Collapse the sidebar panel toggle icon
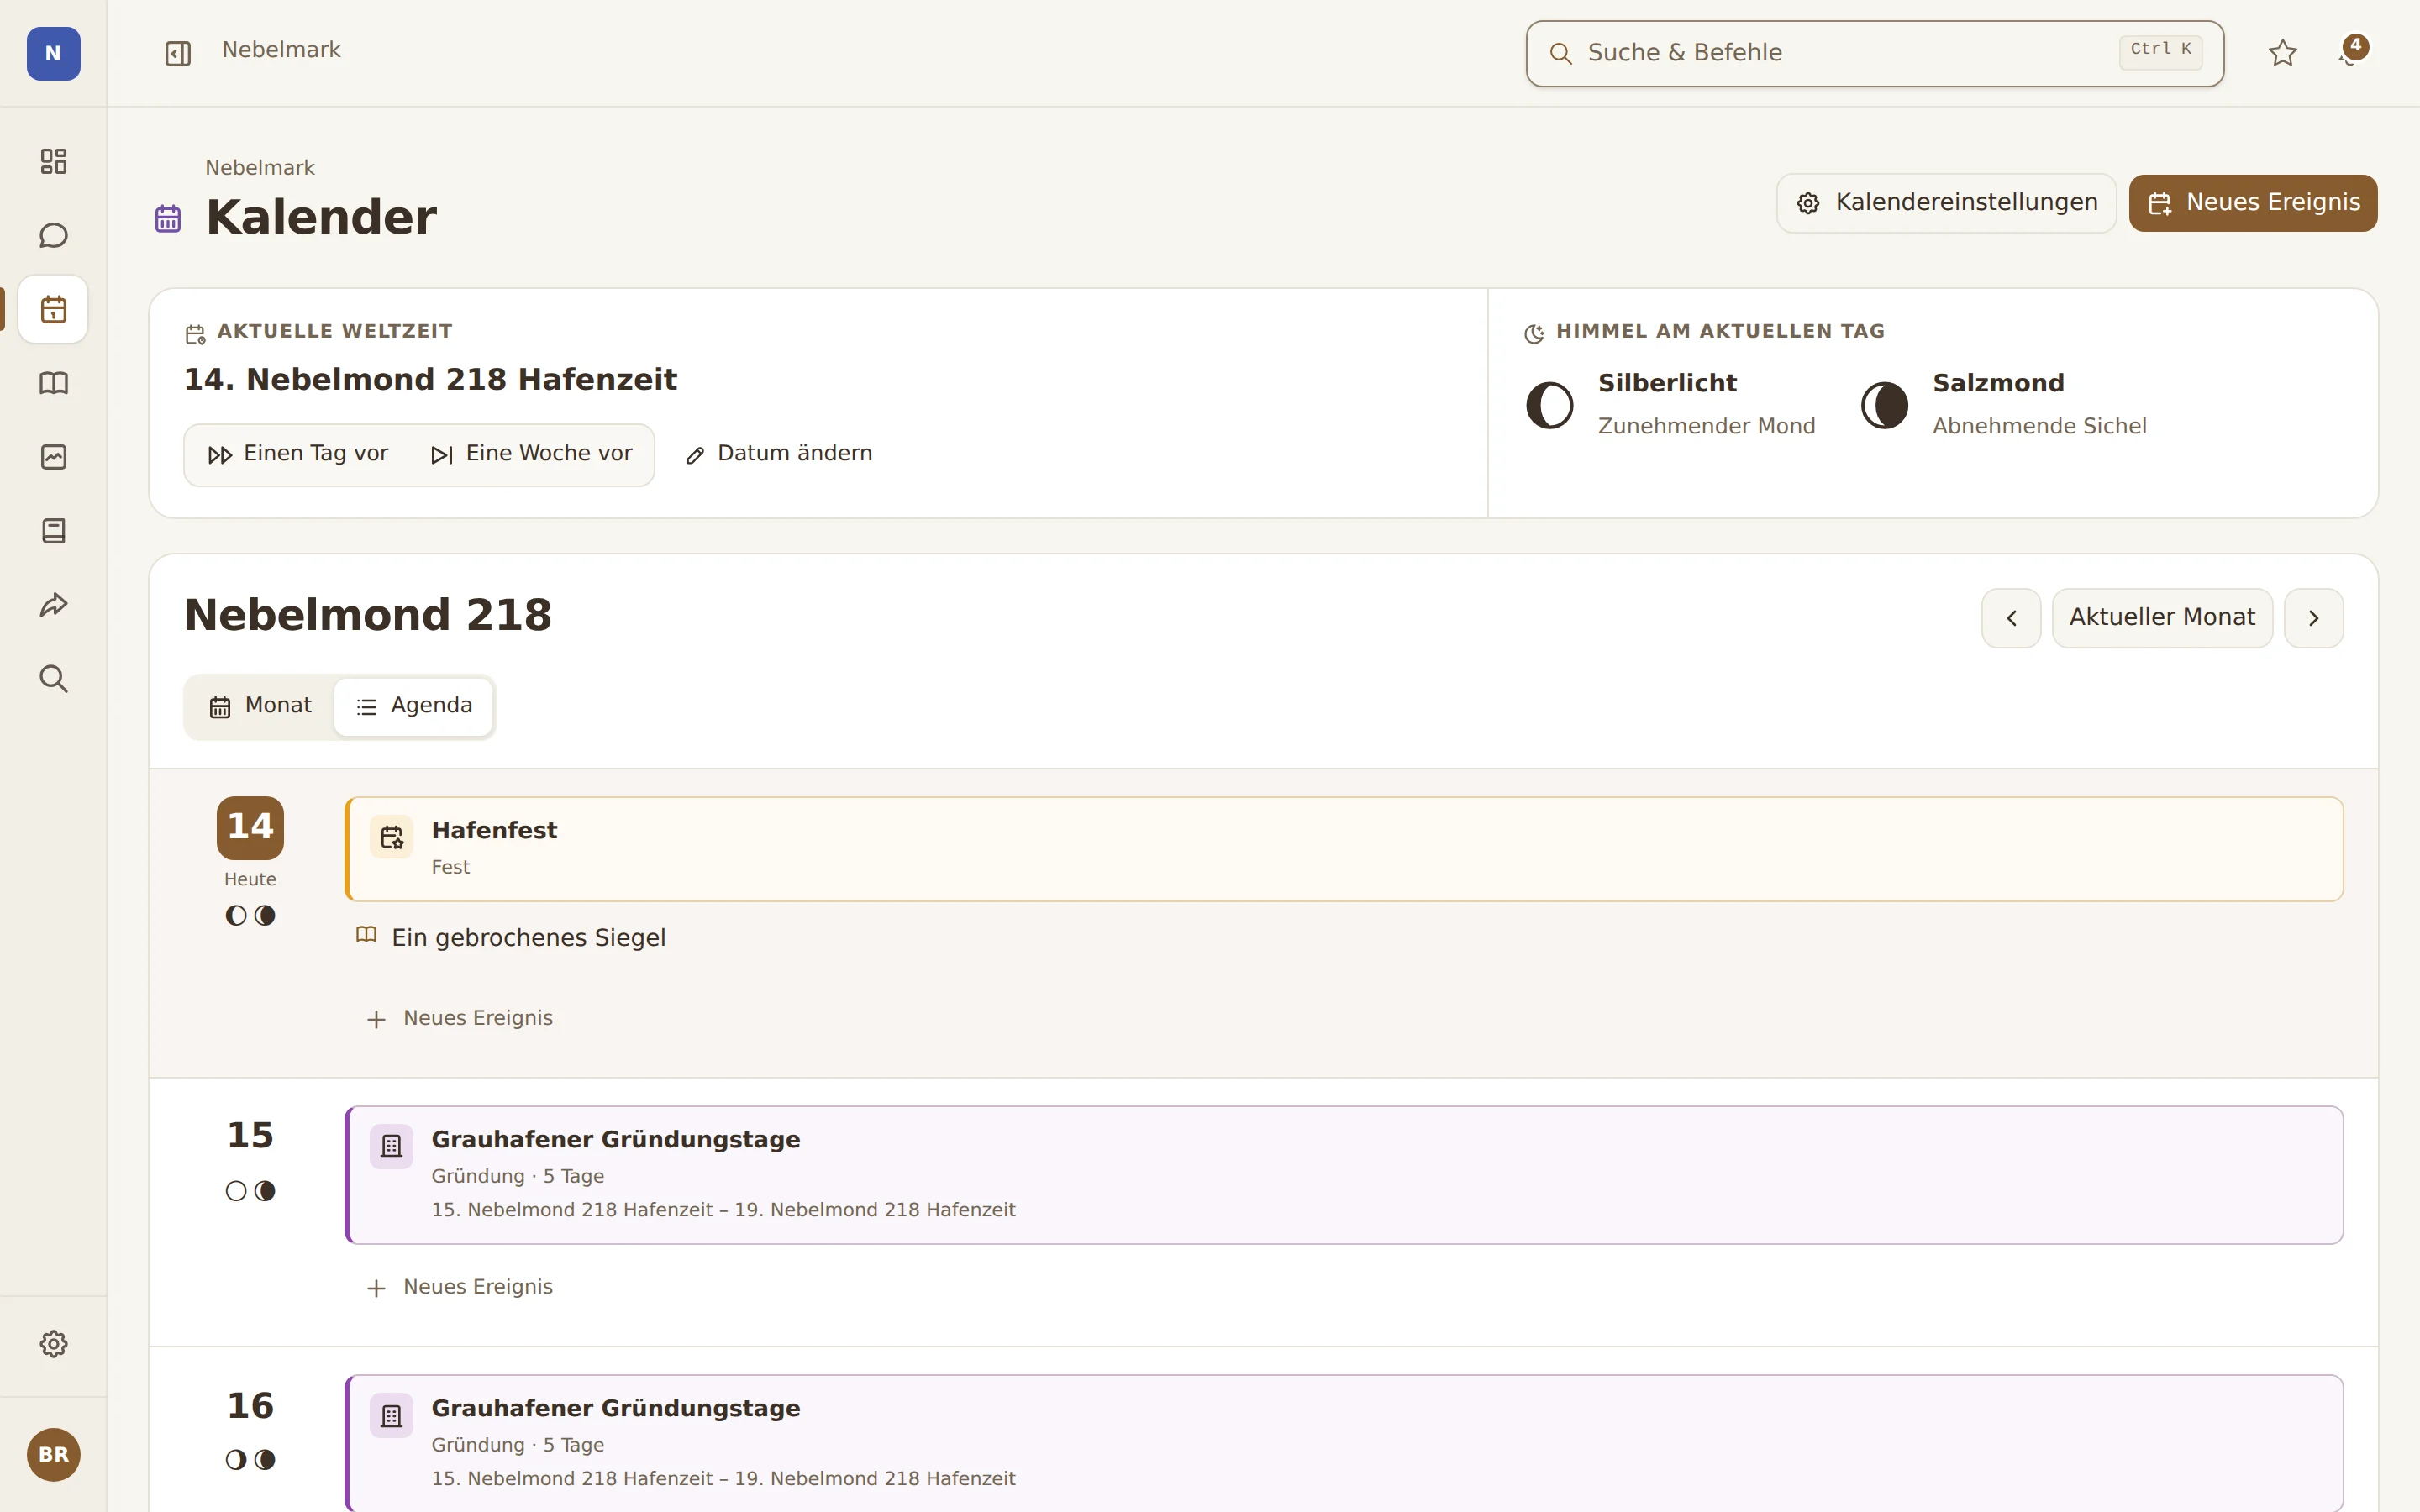The width and height of the screenshot is (2420, 1512). pyautogui.click(x=178, y=53)
